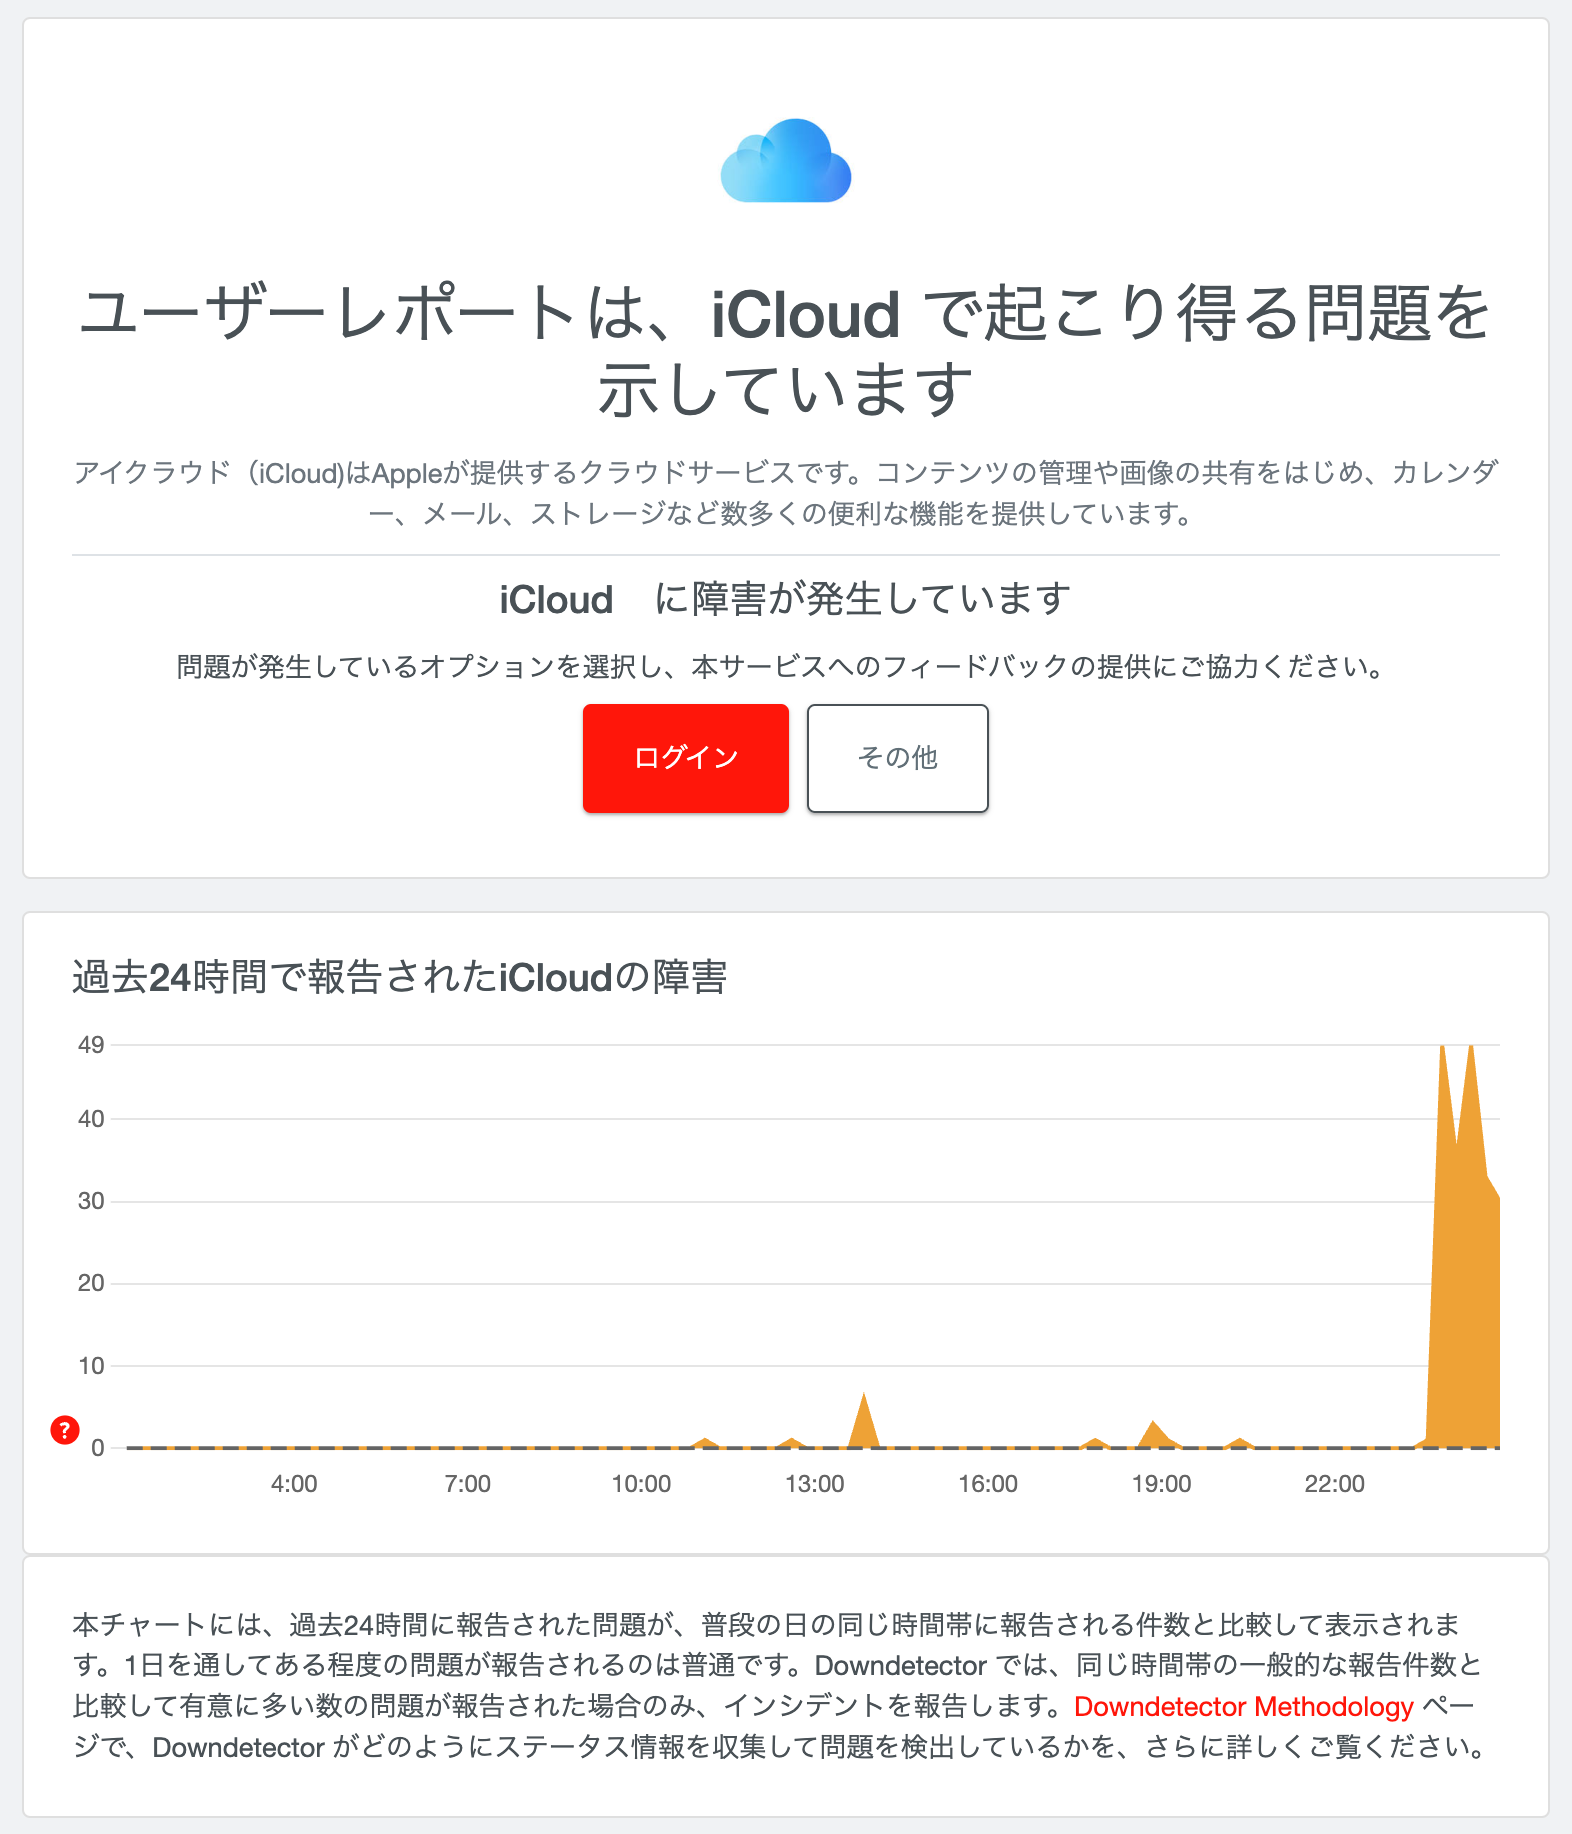
Task: Click the 49 value on the vertical axis
Action: [92, 1044]
